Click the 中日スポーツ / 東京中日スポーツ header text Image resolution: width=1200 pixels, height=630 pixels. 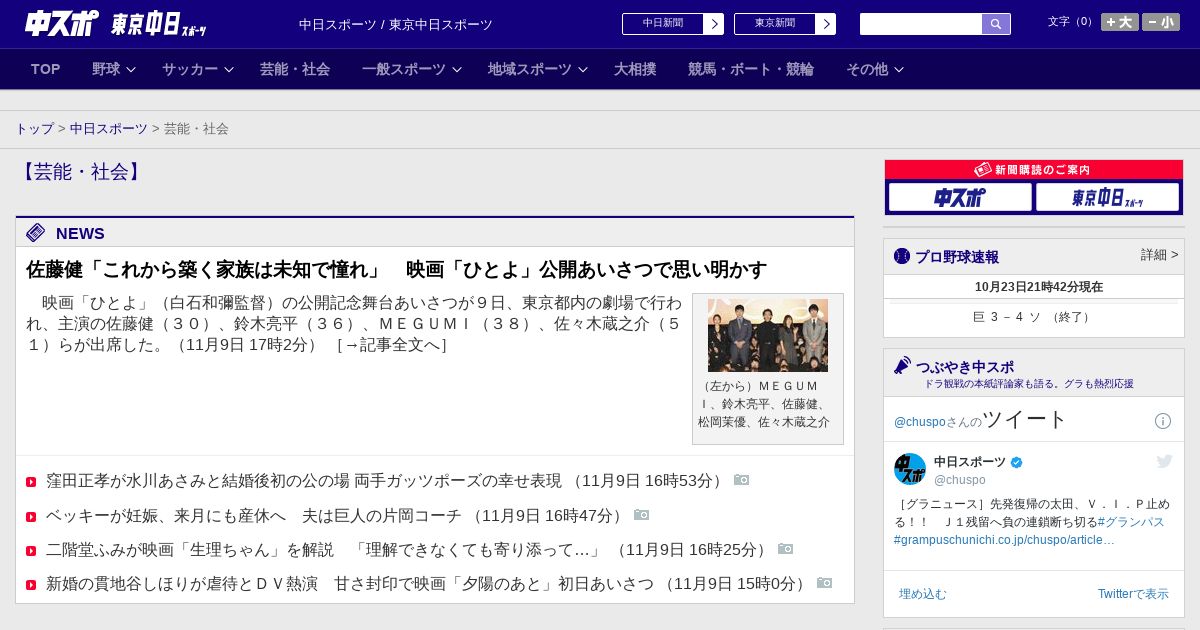pos(396,24)
